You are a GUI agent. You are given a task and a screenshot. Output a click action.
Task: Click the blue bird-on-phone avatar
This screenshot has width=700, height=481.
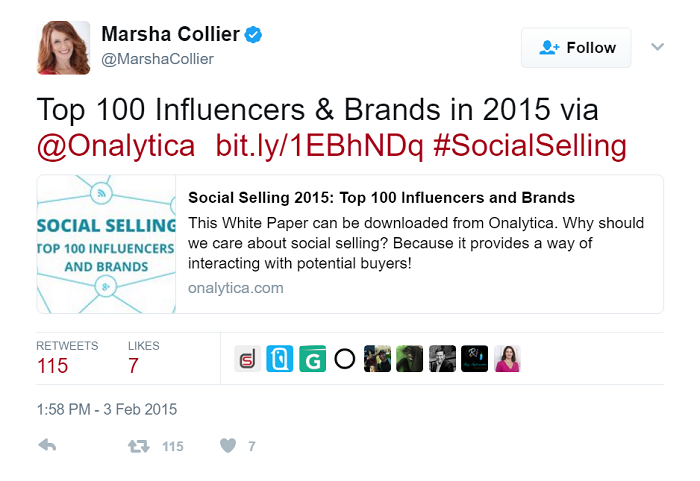280,359
